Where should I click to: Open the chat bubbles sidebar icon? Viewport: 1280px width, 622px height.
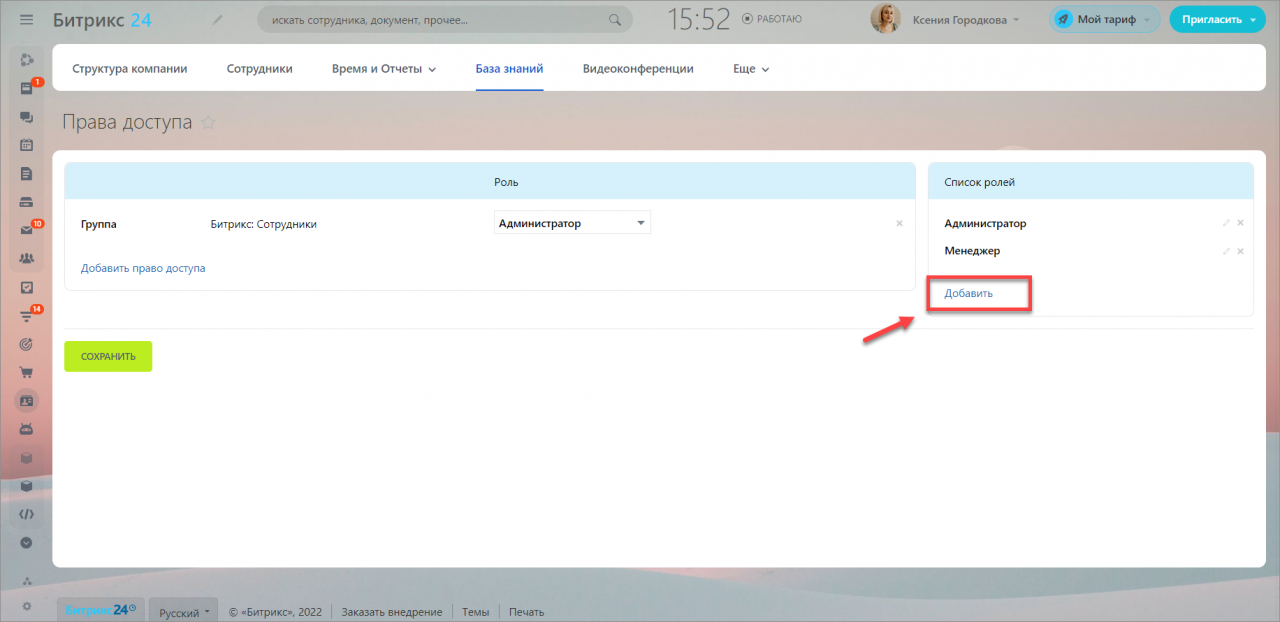(x=27, y=117)
